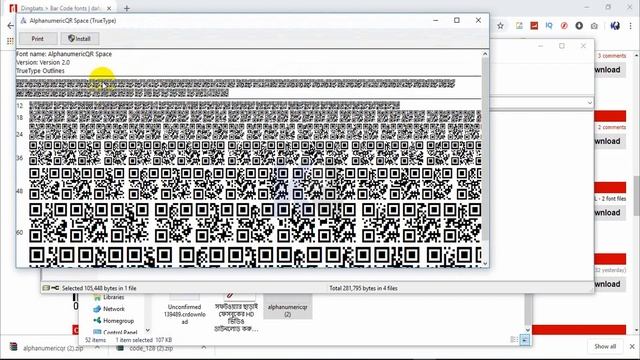The height and width of the screenshot is (360, 640).
Task: Click the red compass extension icon
Action: [x=564, y=26]
